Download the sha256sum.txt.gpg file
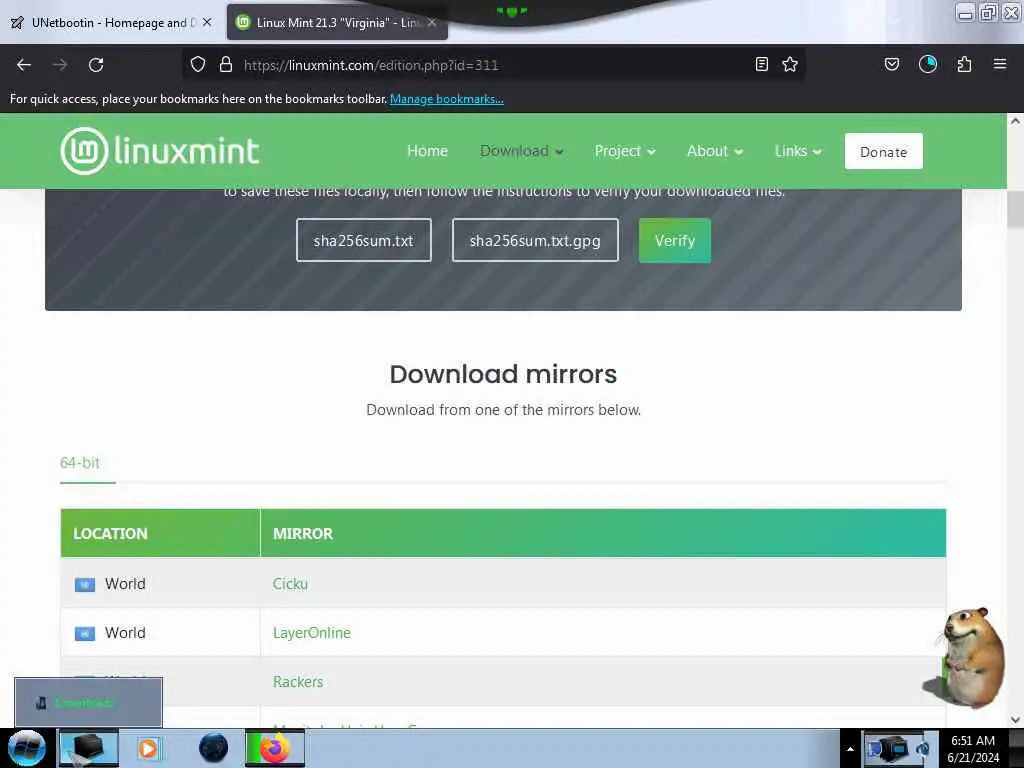Viewport: 1024px width, 768px height. point(535,240)
